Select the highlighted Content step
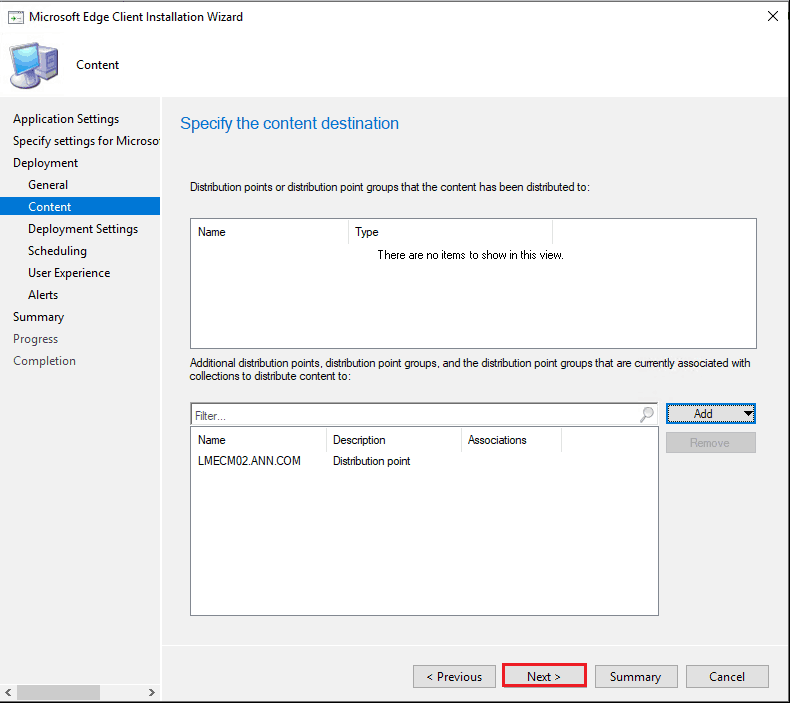 tap(80, 207)
